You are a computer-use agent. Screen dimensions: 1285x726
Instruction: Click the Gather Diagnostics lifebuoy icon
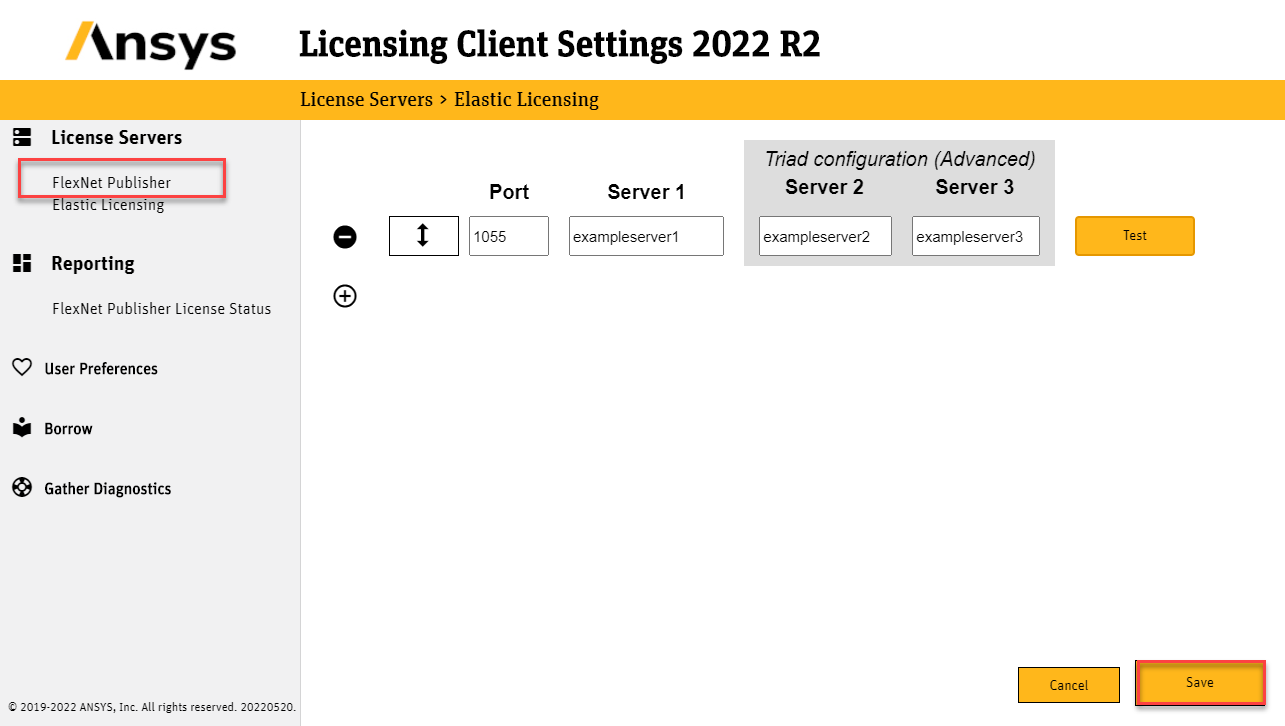[x=22, y=488]
